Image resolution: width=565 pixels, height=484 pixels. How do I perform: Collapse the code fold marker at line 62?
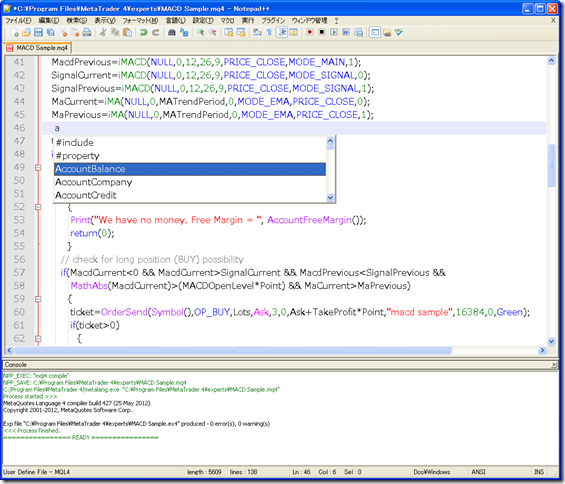38,339
